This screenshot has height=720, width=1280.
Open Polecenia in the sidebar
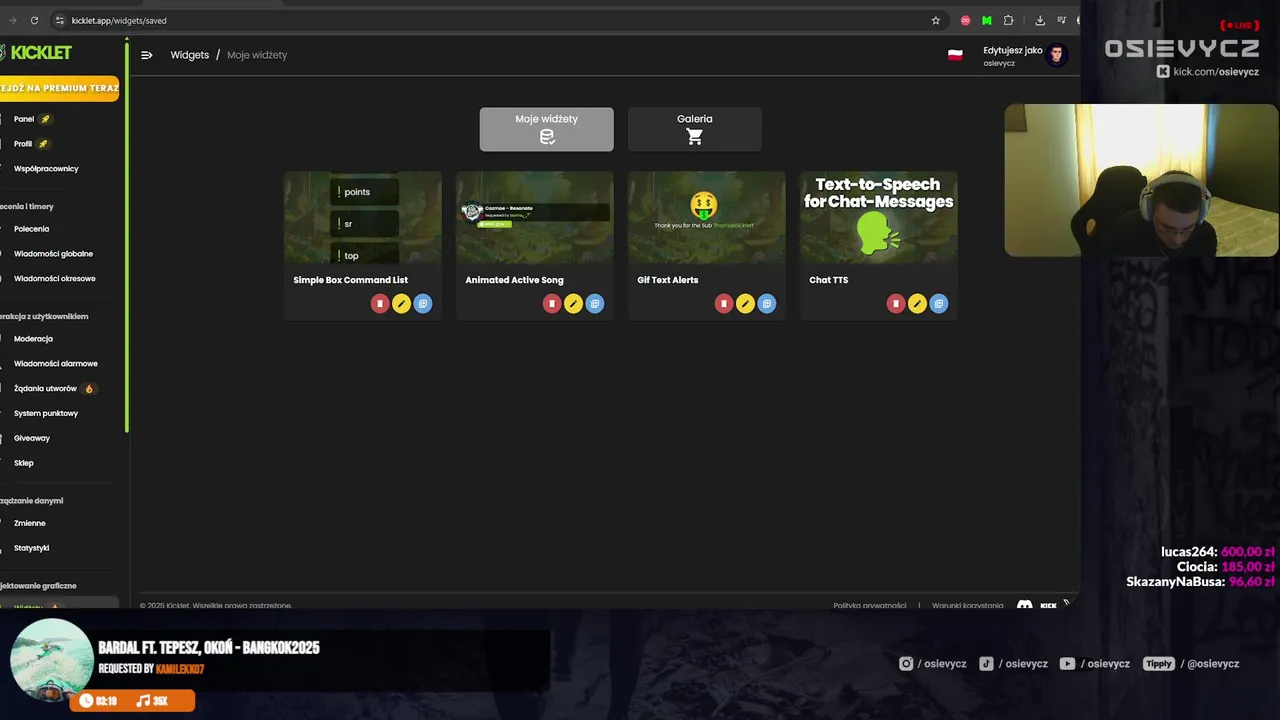click(31, 229)
